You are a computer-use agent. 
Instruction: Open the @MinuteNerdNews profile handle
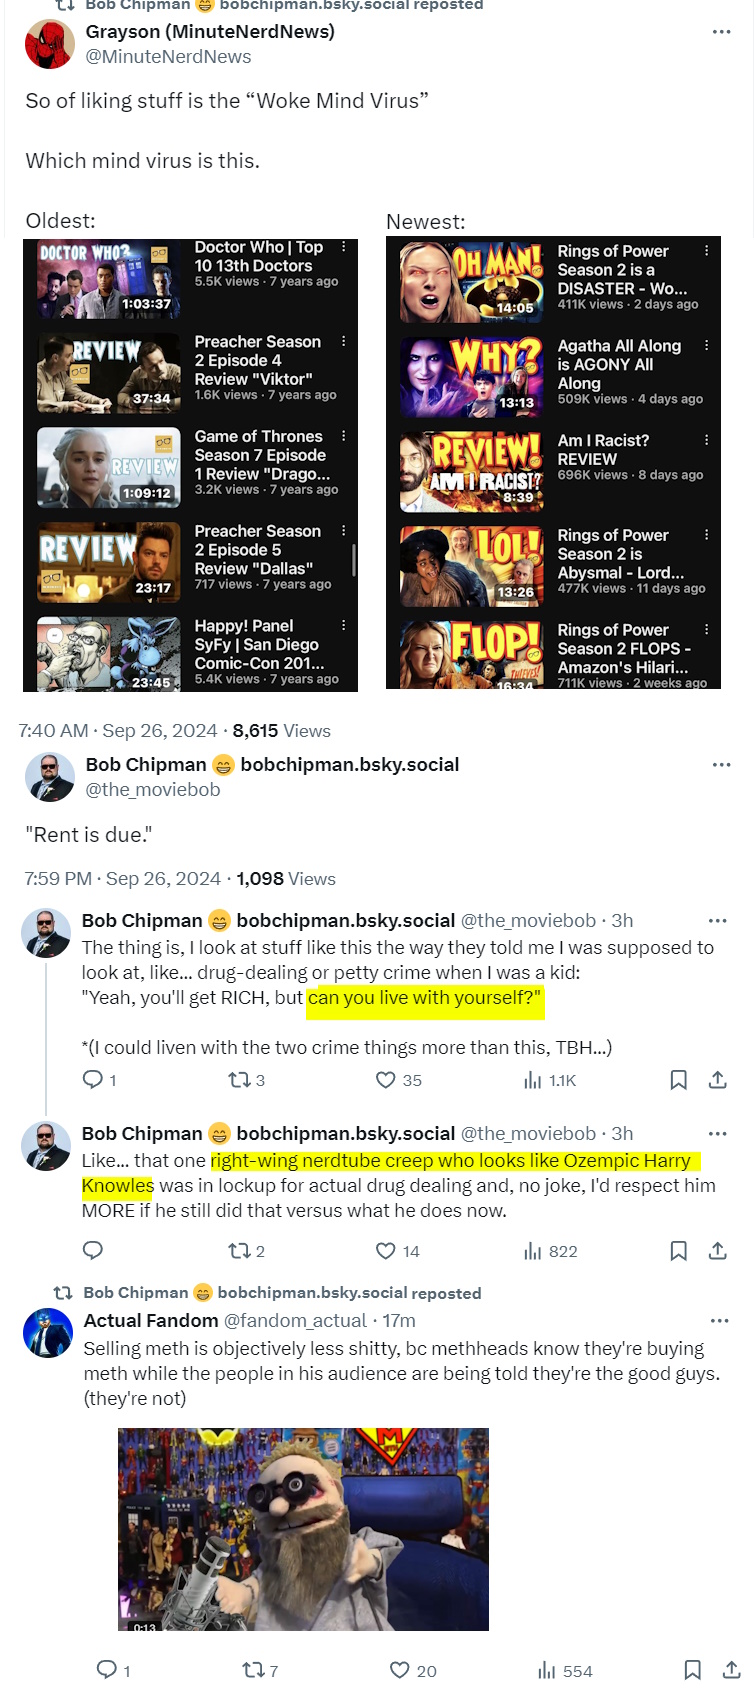click(168, 57)
